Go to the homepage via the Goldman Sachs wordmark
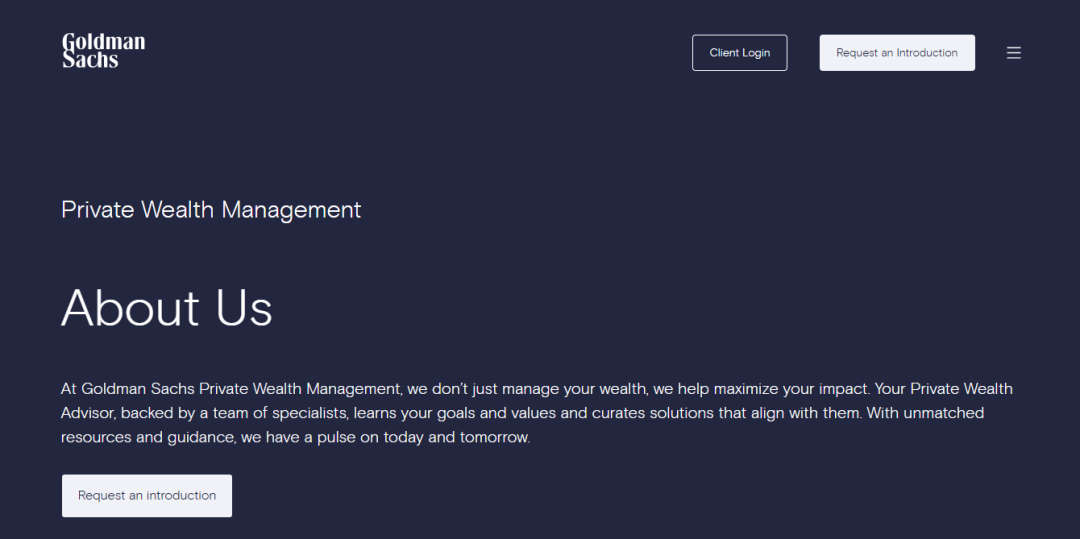 click(x=103, y=51)
